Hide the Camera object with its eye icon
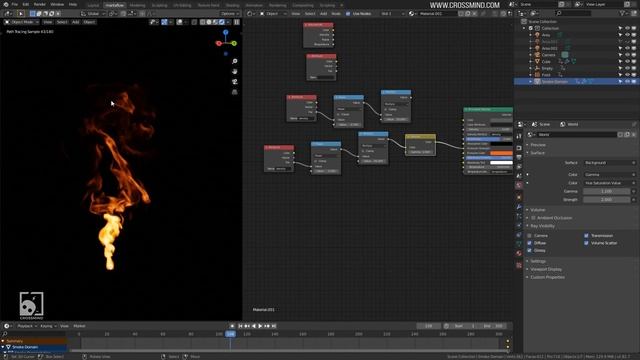Image resolution: width=640 pixels, height=360 pixels. click(627, 55)
